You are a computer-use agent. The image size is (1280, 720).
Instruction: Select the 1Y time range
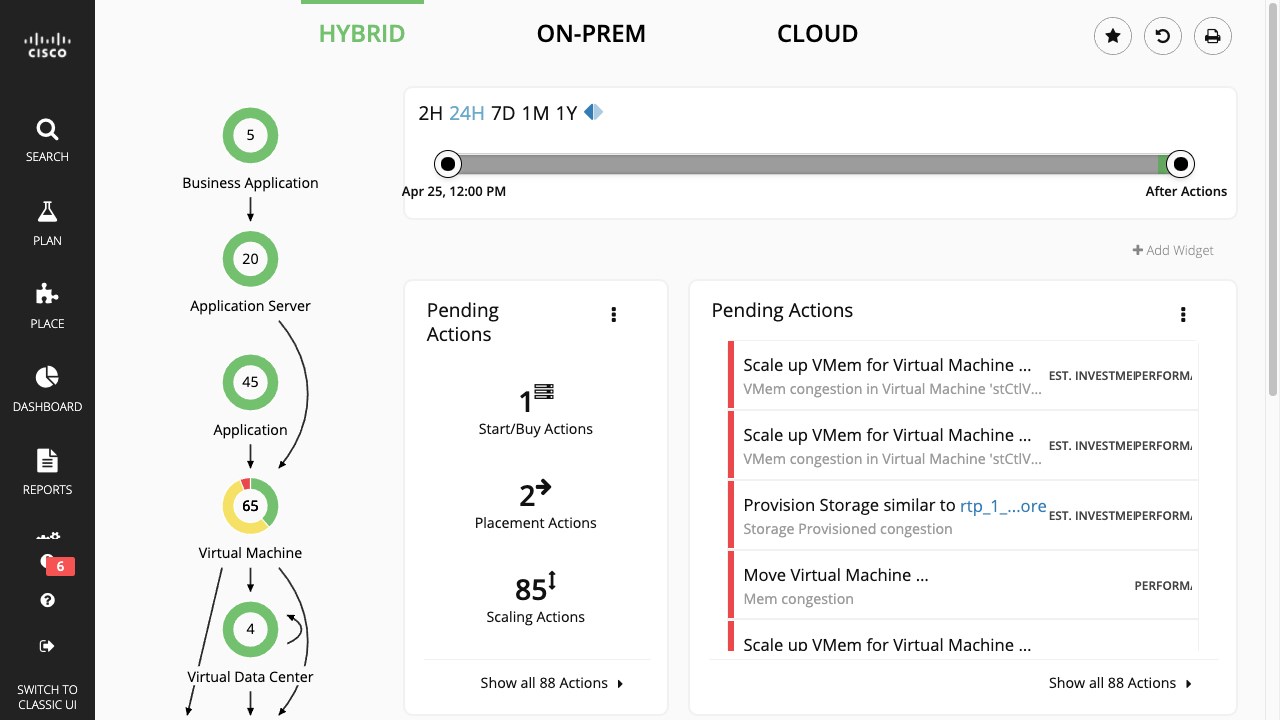click(x=567, y=113)
